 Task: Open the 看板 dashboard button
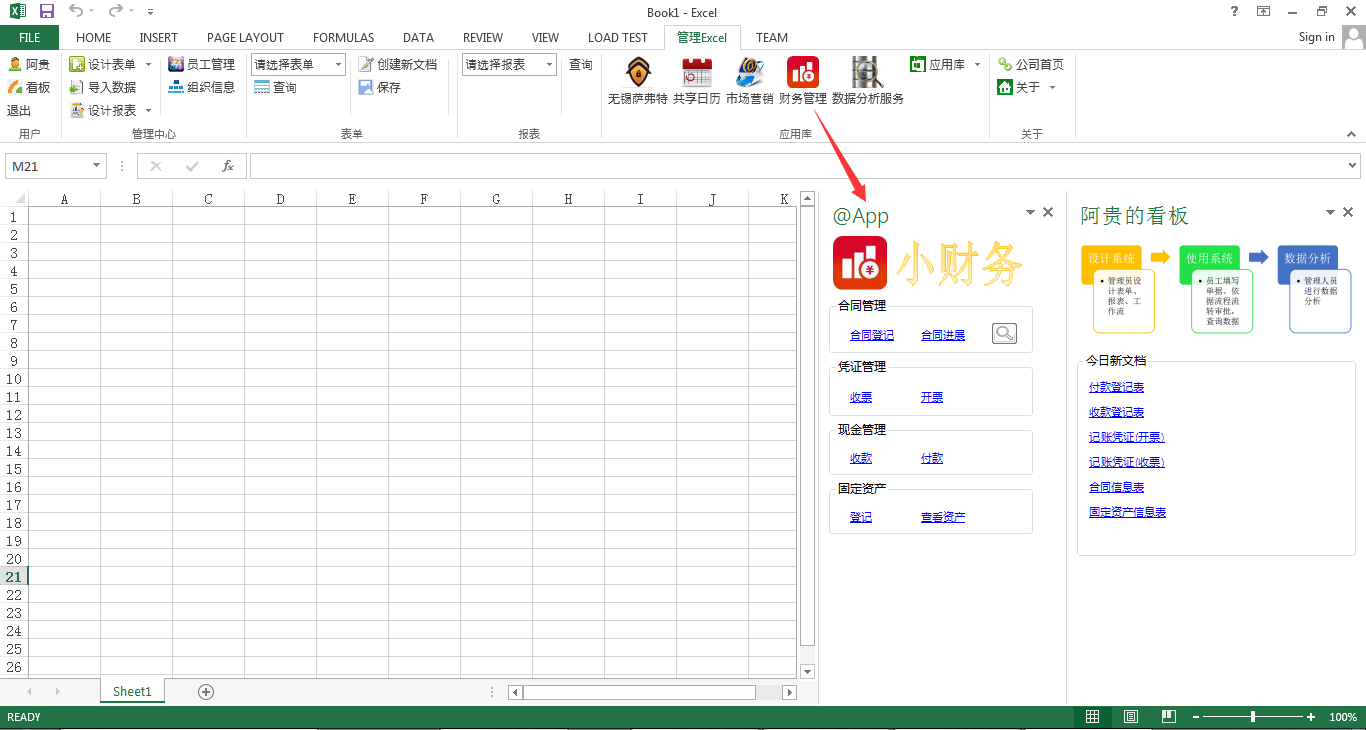(x=29, y=87)
